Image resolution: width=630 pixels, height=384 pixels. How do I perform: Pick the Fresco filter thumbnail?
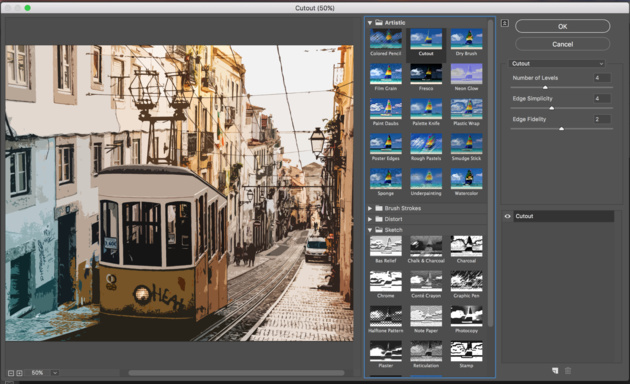pos(426,74)
